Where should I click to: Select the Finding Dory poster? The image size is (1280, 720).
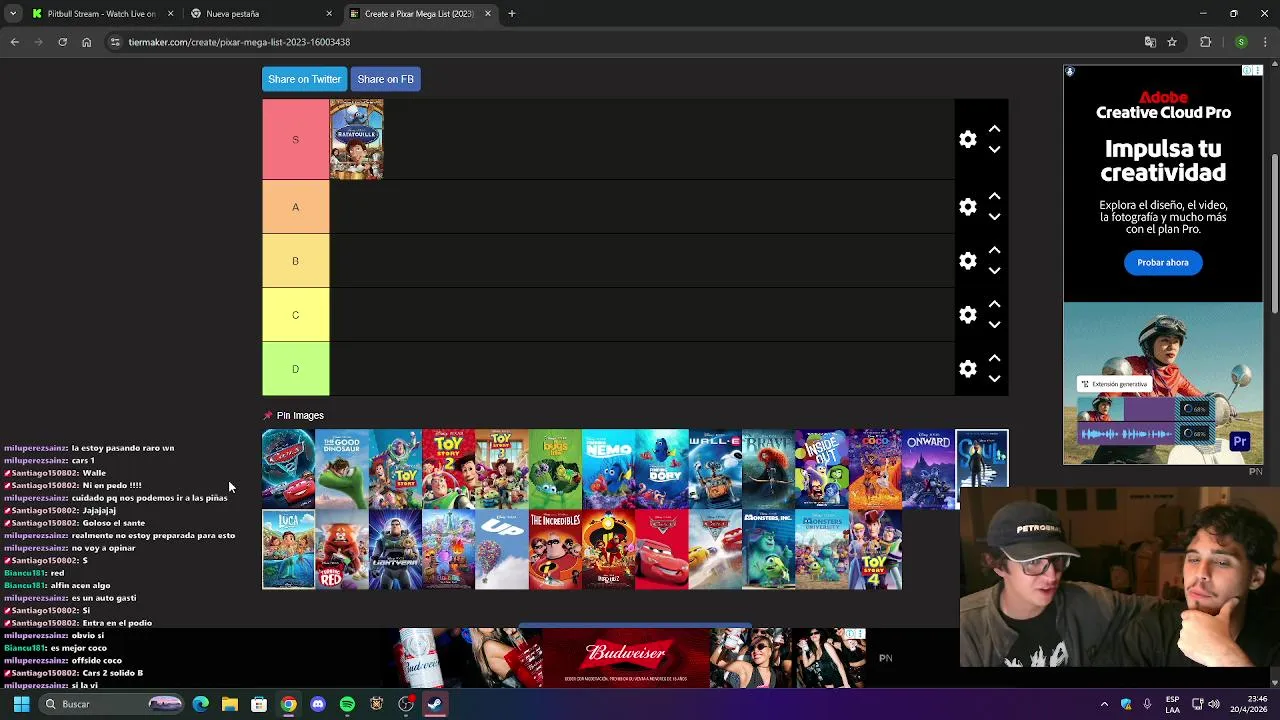[x=662, y=469]
